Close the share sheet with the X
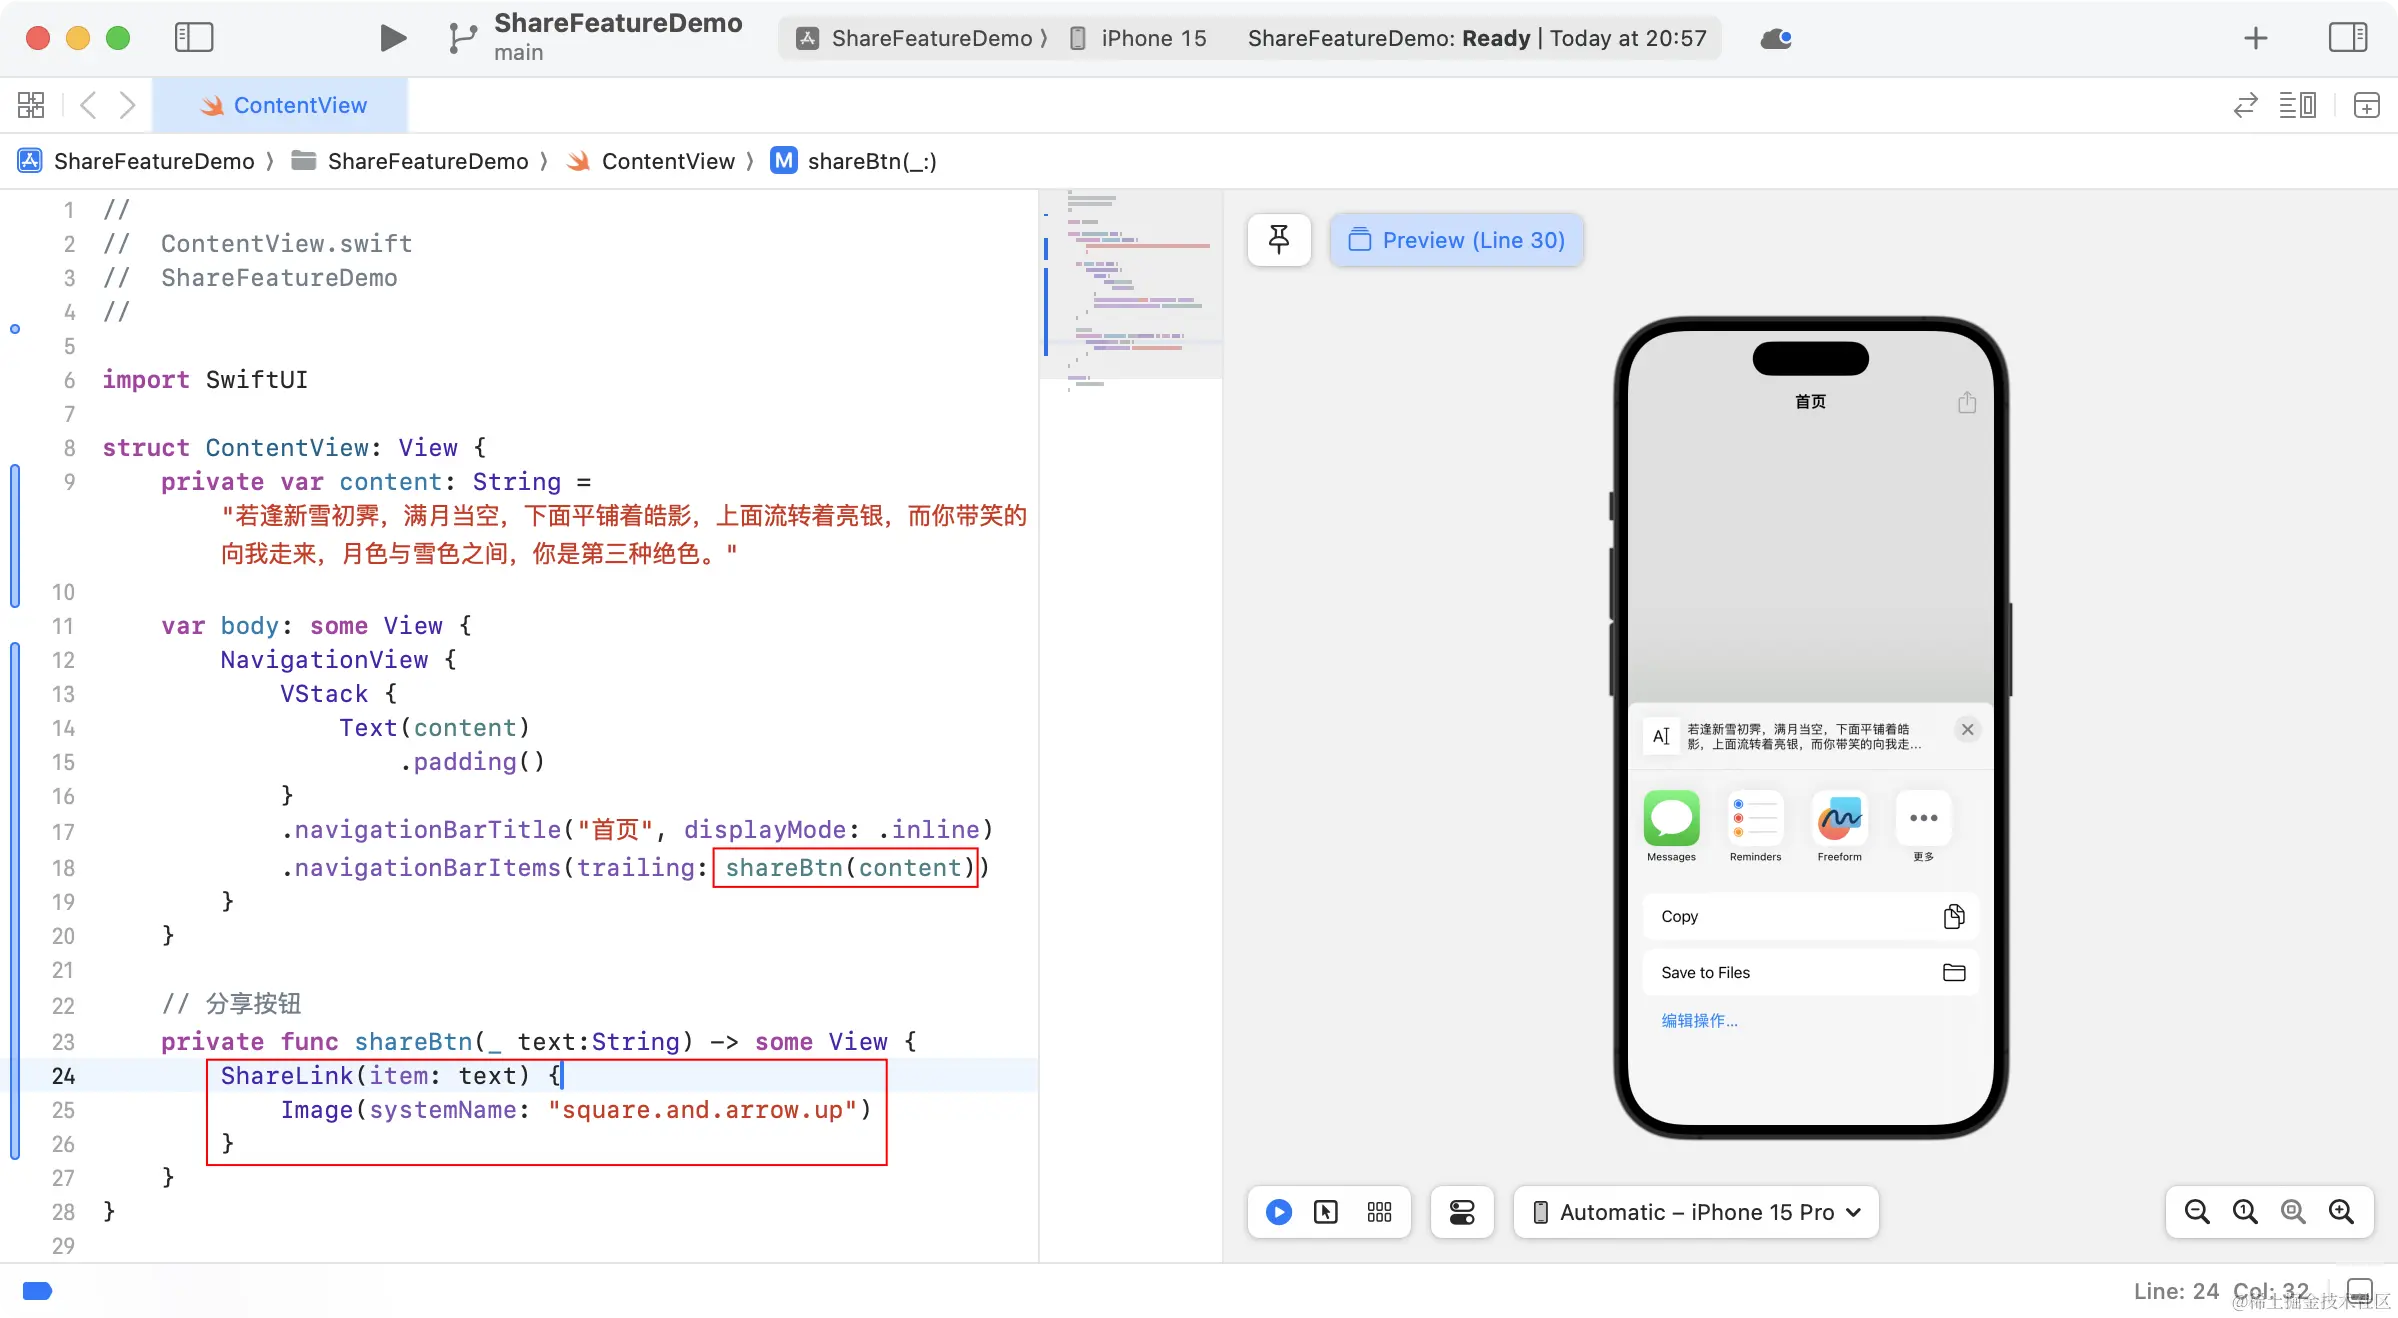The height and width of the screenshot is (1318, 2398). pos(1967,729)
